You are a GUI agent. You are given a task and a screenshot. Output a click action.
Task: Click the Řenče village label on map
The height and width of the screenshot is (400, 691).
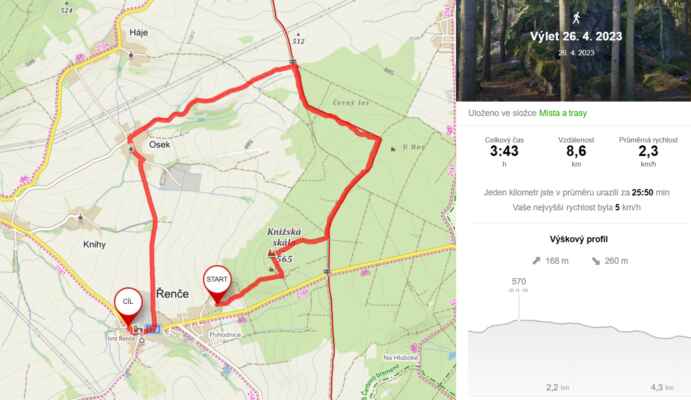coord(172,294)
